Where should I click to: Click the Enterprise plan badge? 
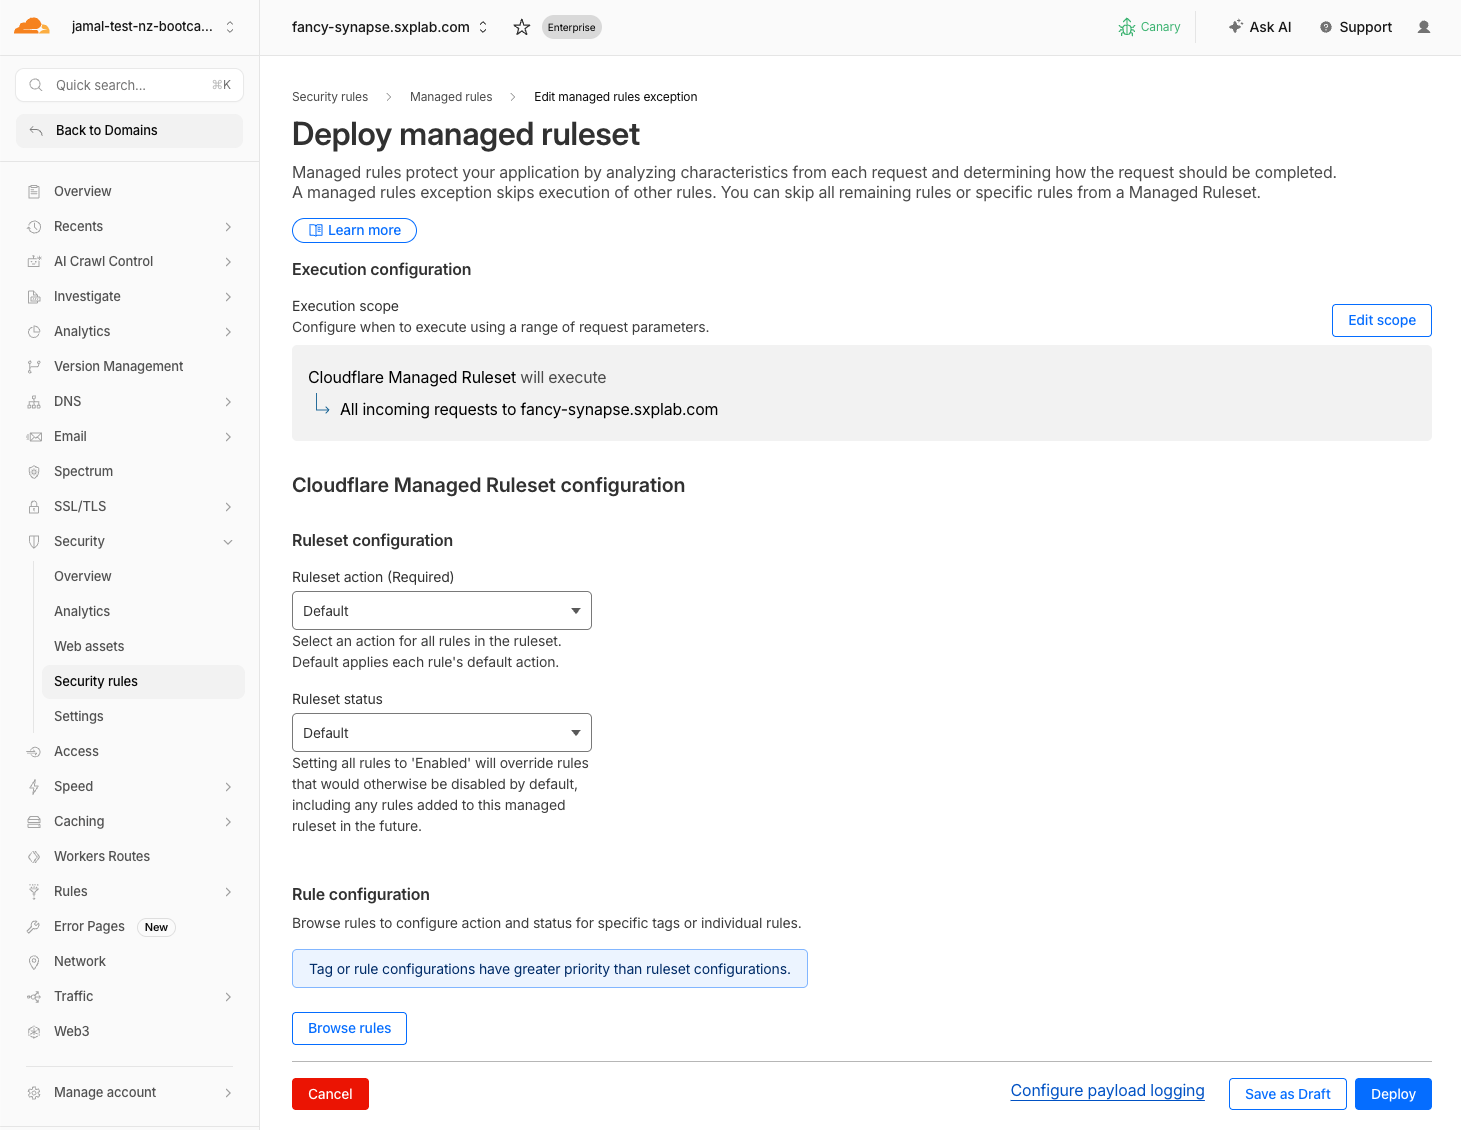pos(571,27)
